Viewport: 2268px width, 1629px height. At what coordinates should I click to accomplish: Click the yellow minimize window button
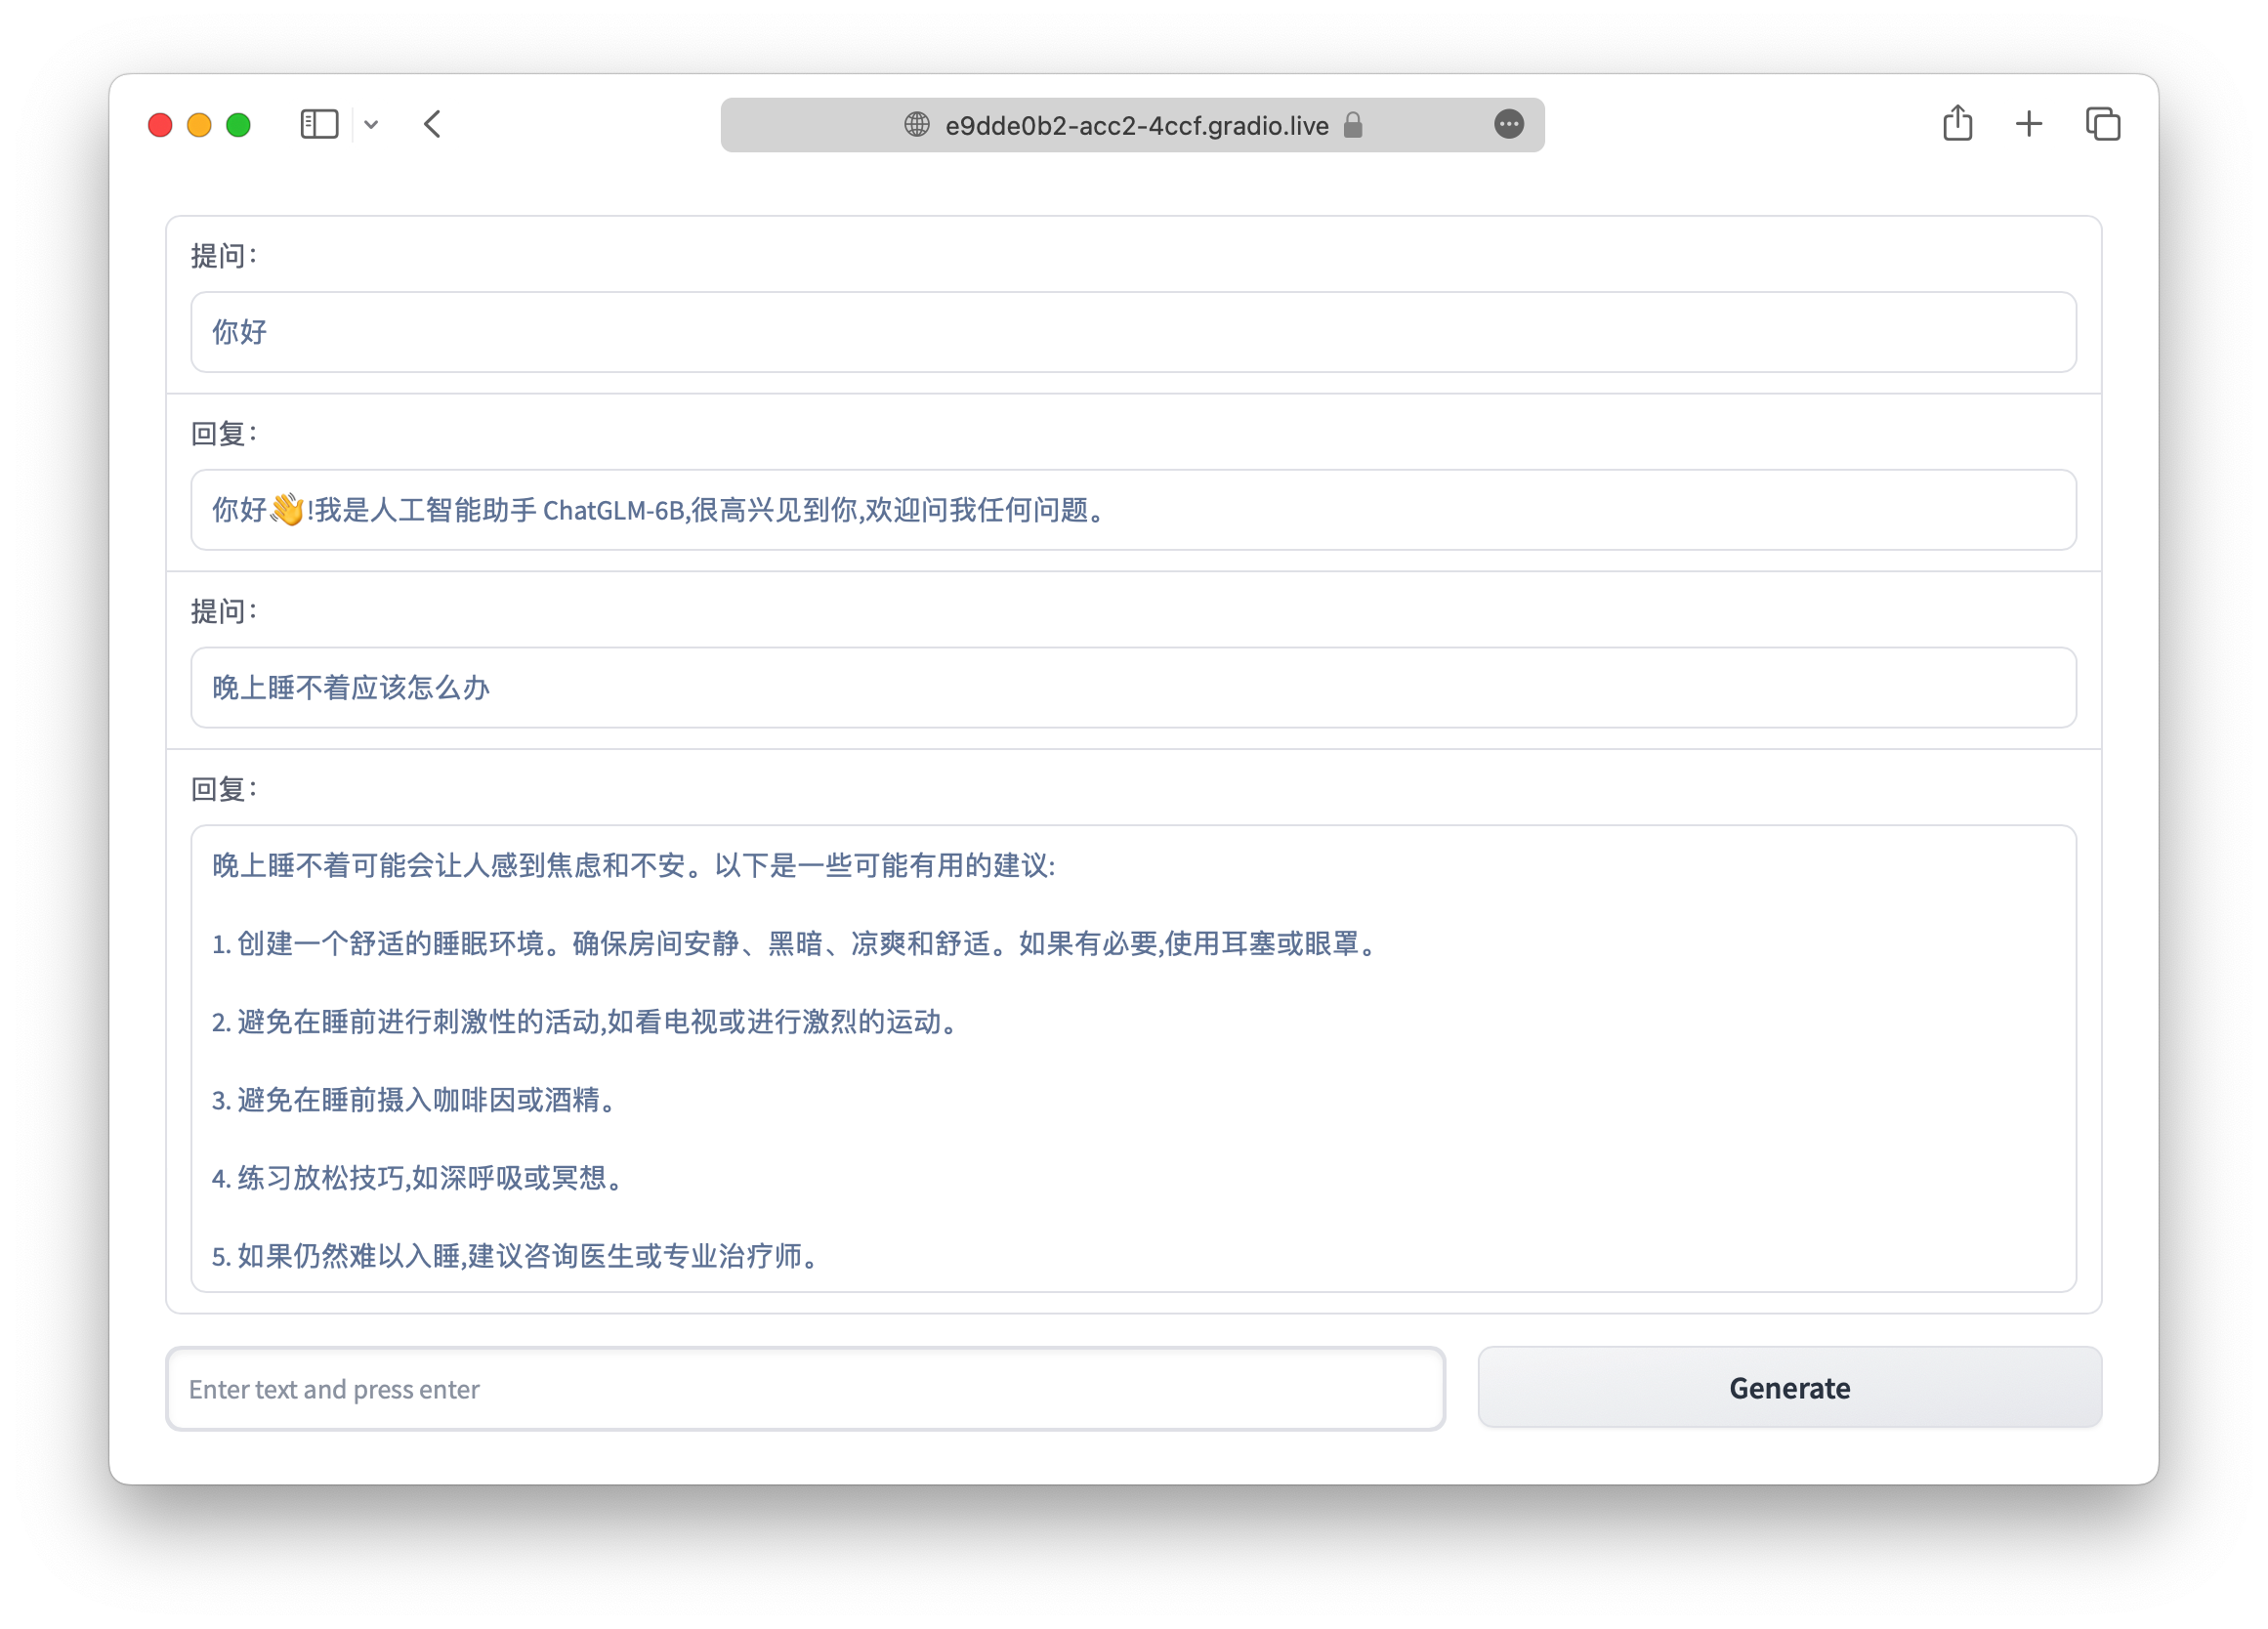pyautogui.click(x=199, y=125)
